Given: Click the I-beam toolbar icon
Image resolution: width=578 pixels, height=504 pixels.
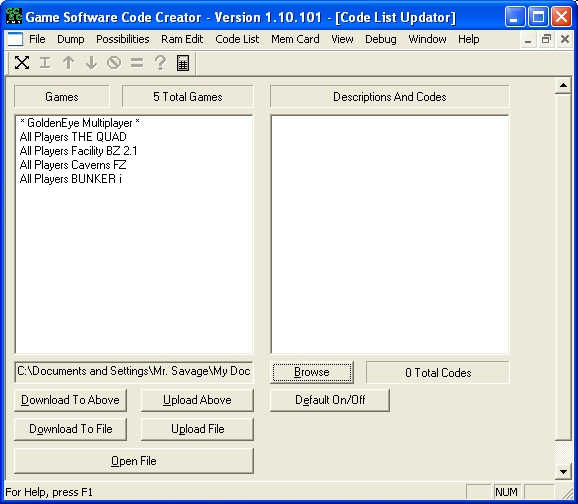Looking at the screenshot, I should coord(45,63).
